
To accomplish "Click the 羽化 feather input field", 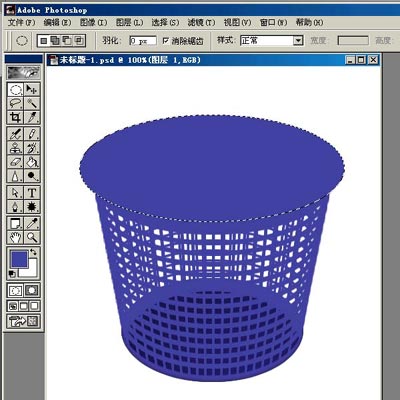I will (x=143, y=41).
